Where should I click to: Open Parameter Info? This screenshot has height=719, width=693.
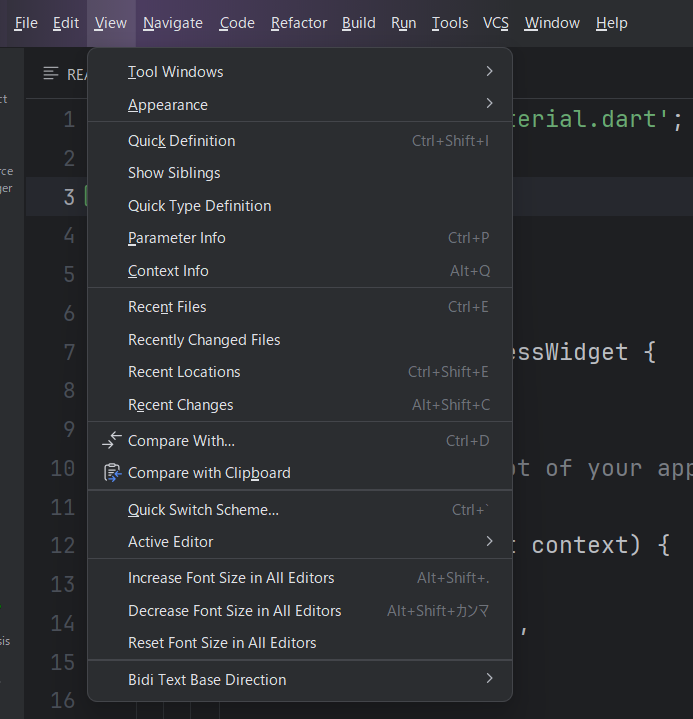(x=177, y=238)
